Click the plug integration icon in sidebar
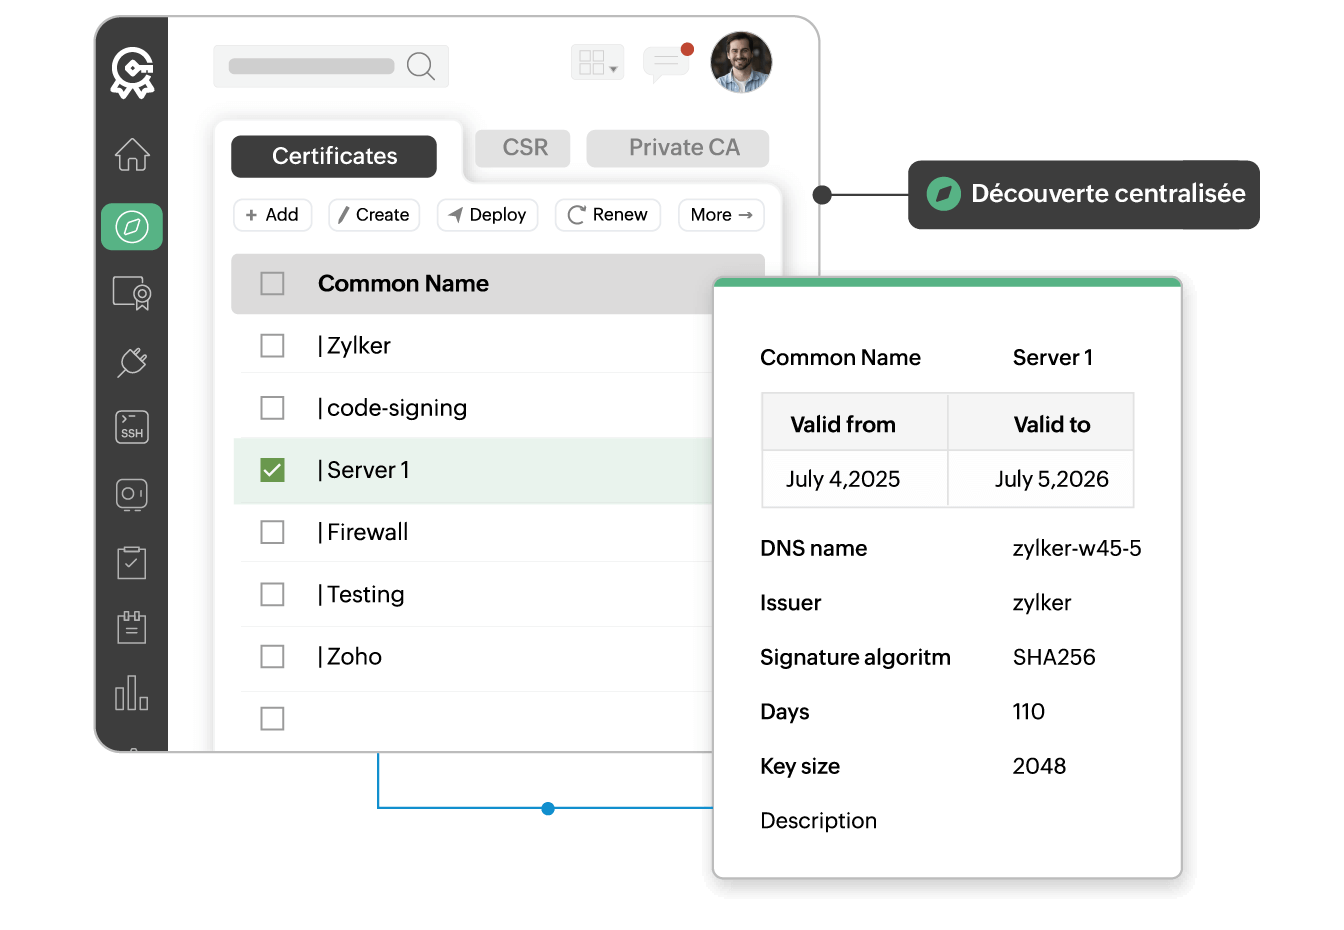The image size is (1344, 930). click(x=132, y=361)
